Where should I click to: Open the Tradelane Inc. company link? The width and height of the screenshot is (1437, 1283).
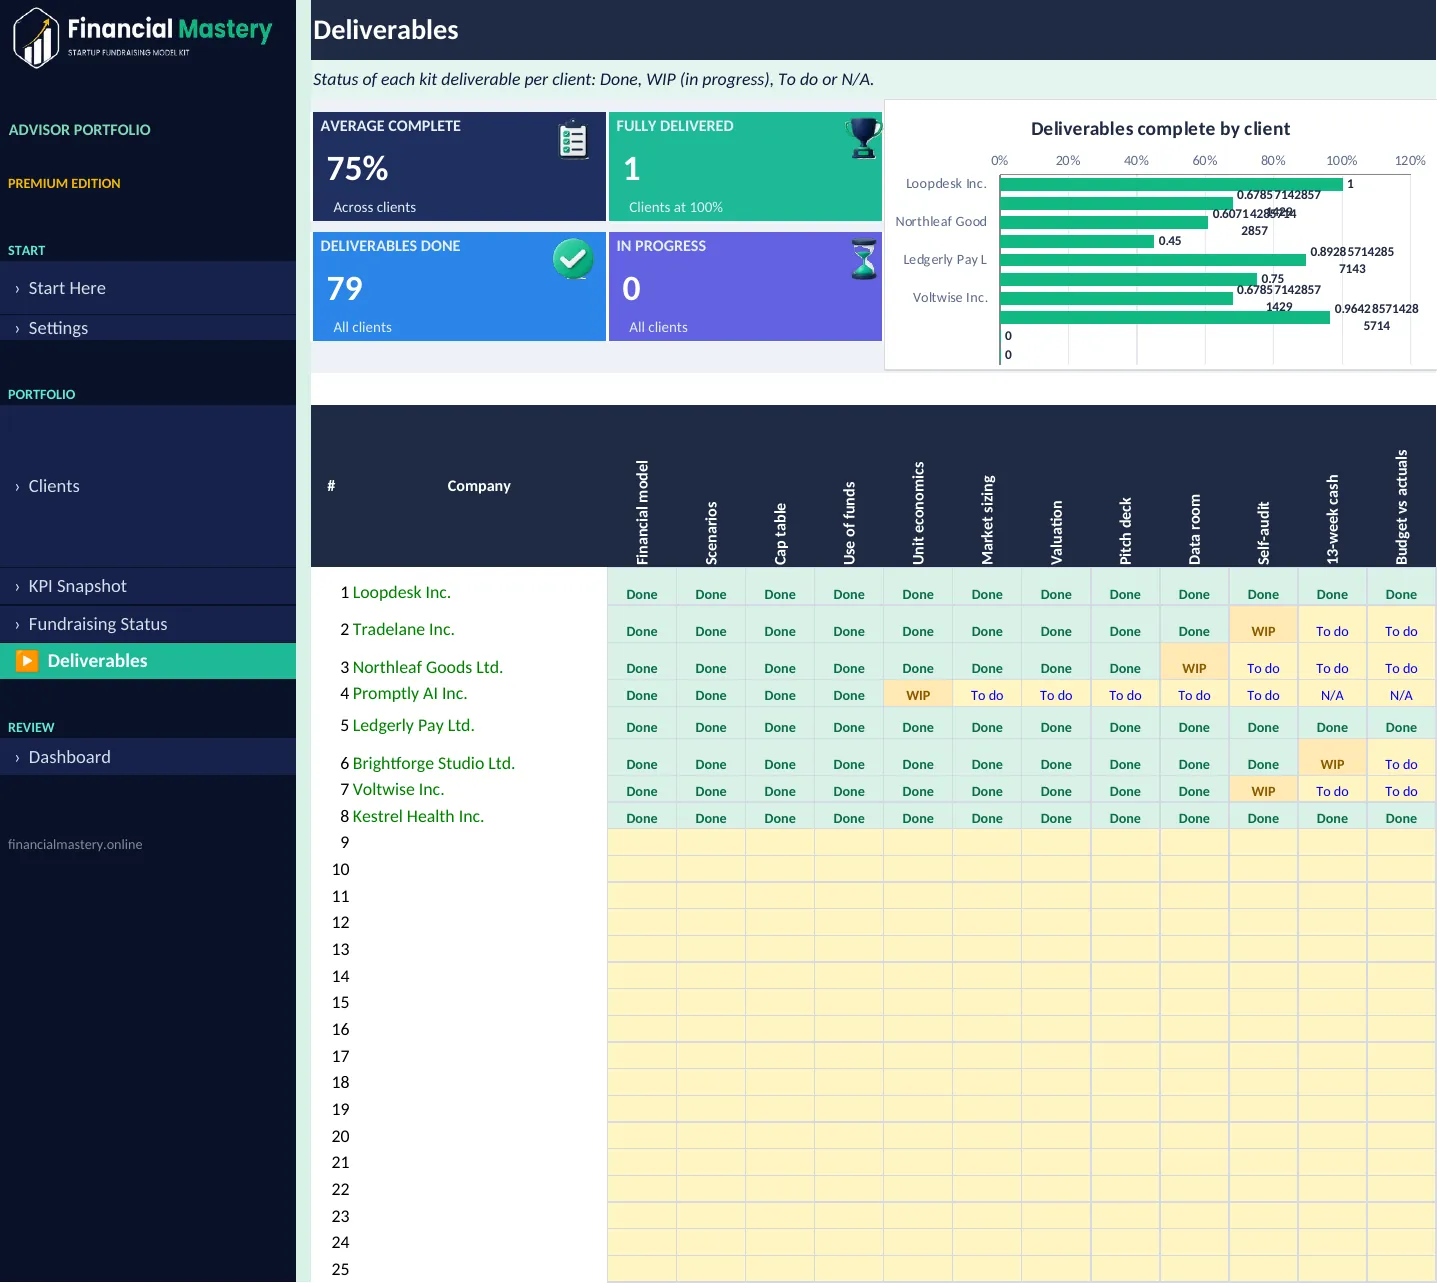point(403,629)
